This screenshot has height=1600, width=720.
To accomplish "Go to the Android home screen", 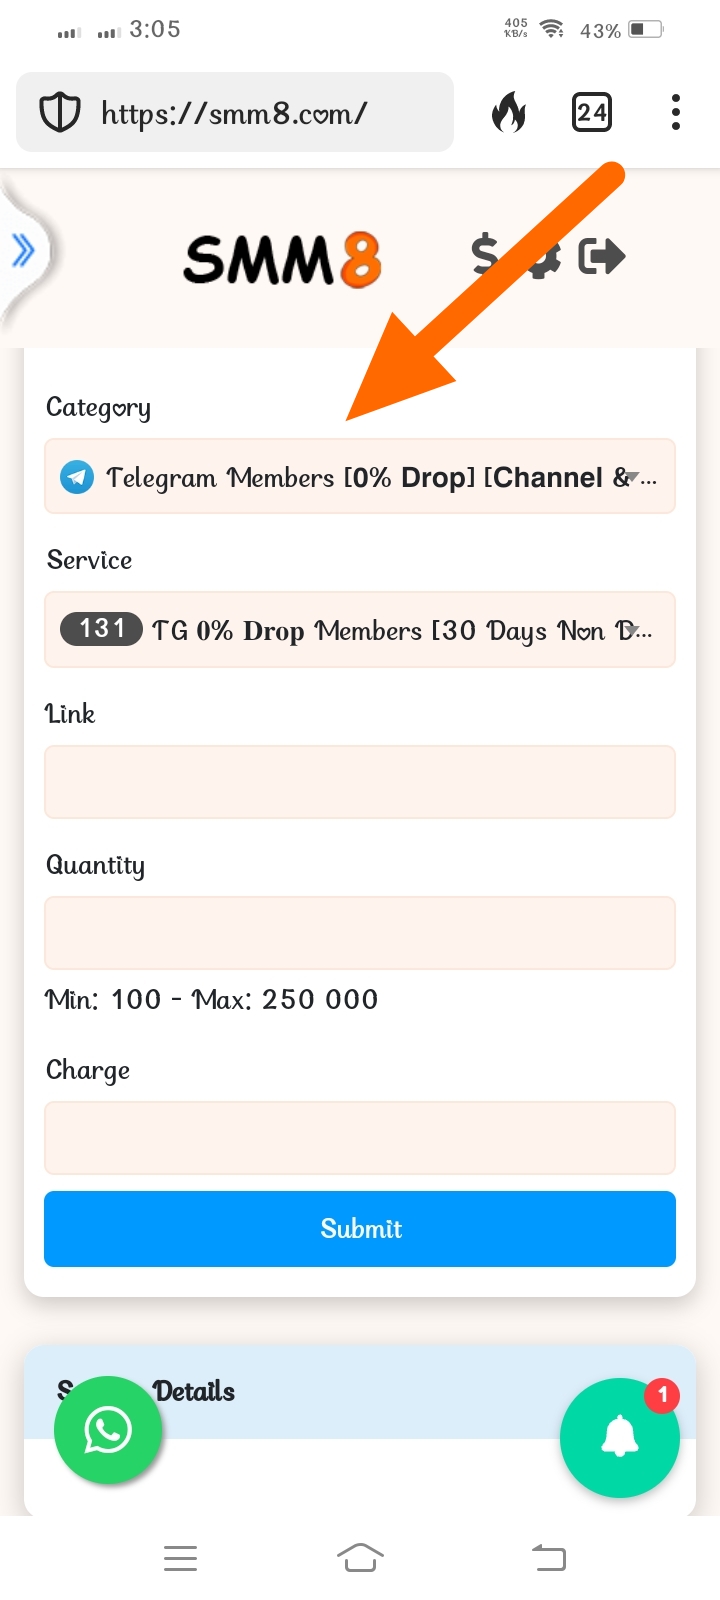I will (360, 1558).
